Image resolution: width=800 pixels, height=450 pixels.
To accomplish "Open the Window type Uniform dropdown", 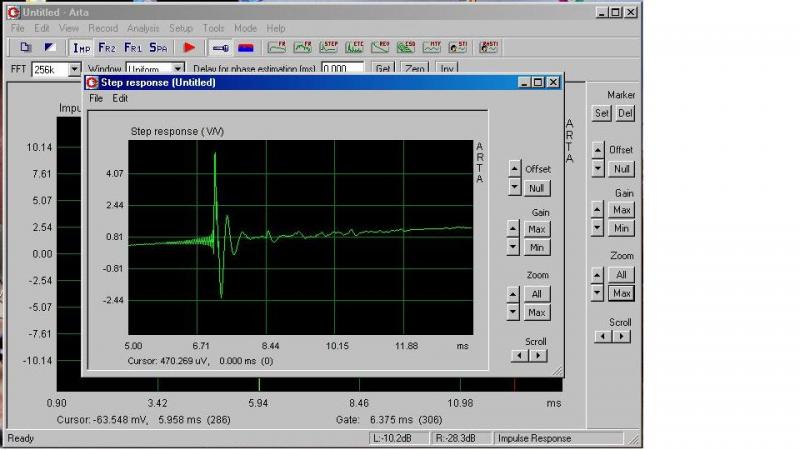I will (181, 69).
